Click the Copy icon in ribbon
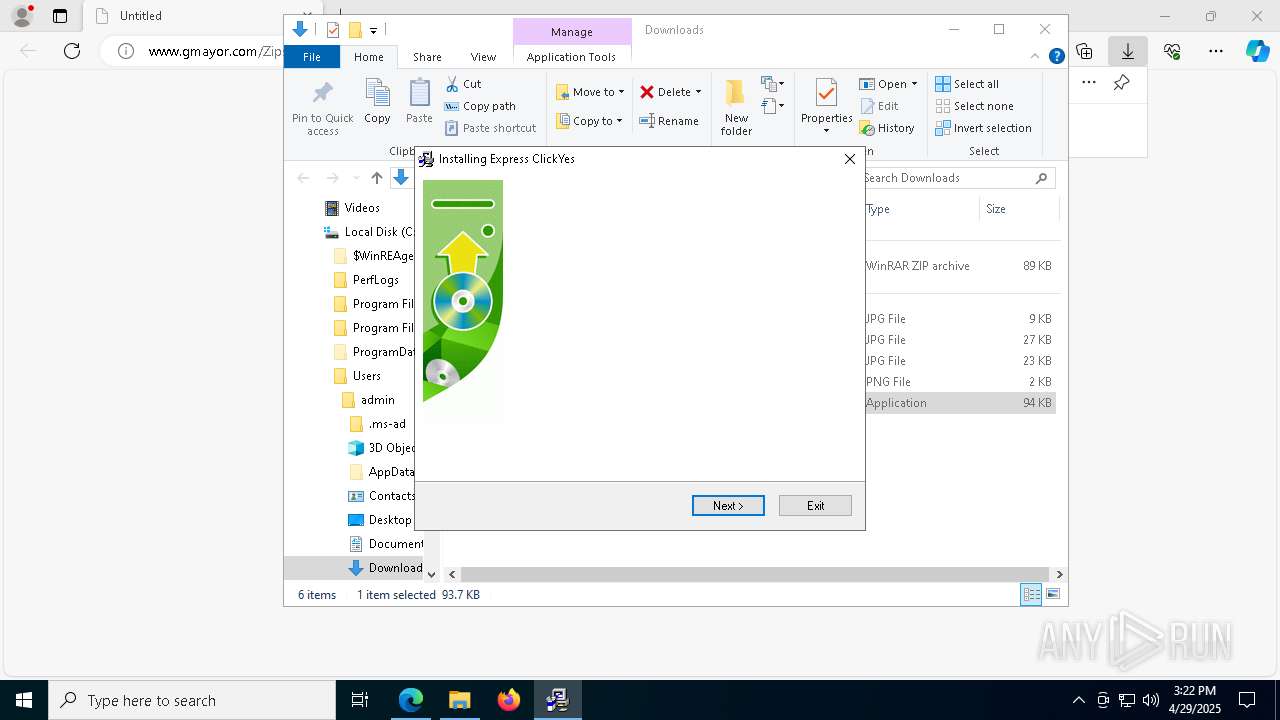The height and width of the screenshot is (720, 1280). tap(377, 93)
